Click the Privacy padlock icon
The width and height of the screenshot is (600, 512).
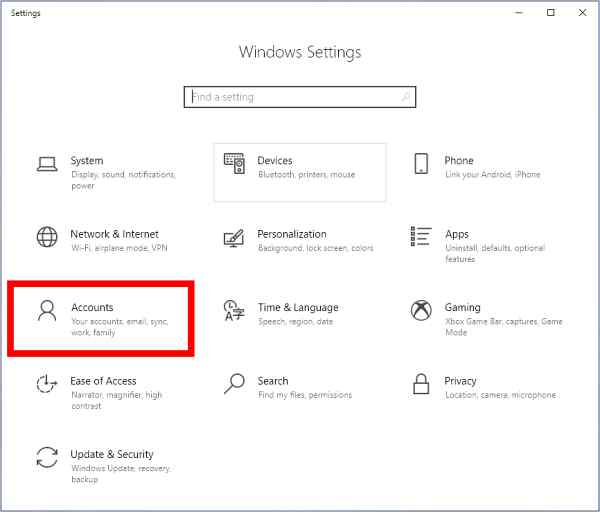(x=421, y=384)
